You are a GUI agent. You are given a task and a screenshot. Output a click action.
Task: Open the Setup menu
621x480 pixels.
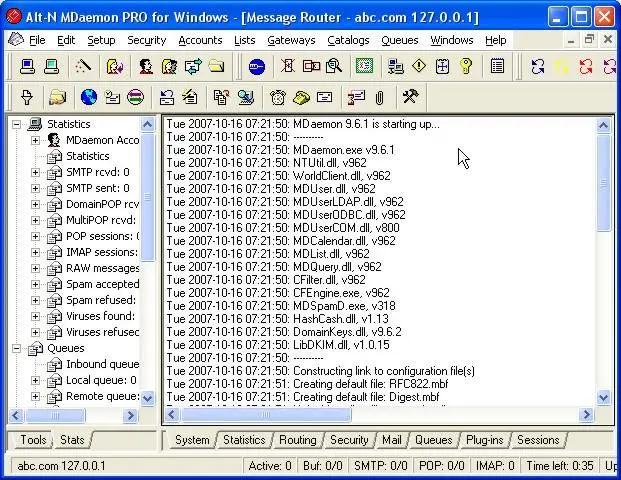tap(101, 40)
